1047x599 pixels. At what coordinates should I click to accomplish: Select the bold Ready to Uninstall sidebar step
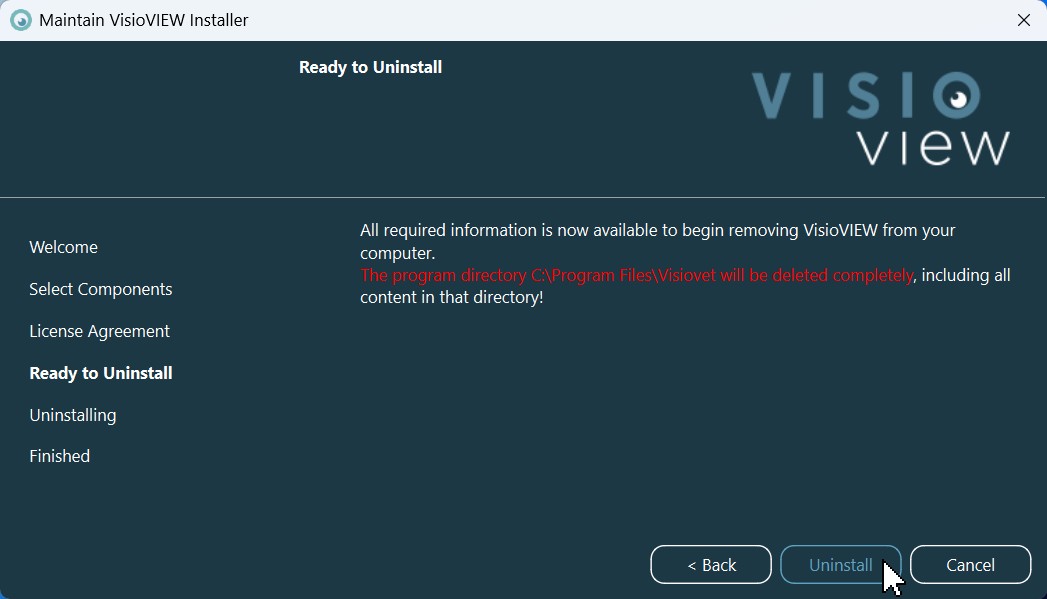[101, 373]
